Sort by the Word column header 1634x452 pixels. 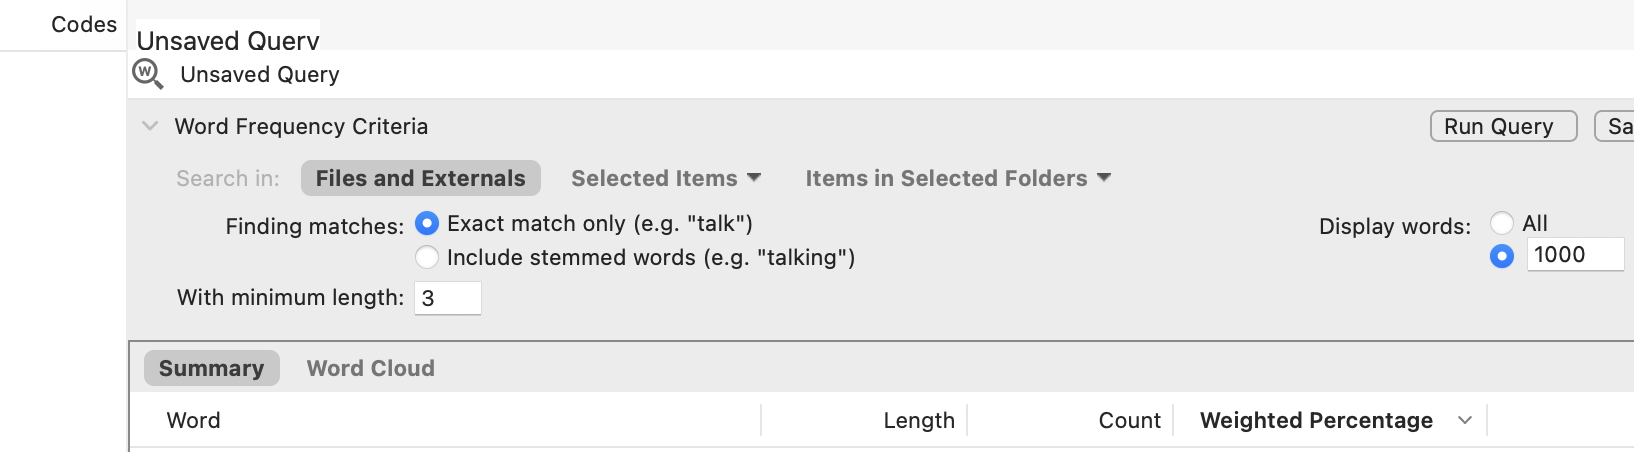194,420
